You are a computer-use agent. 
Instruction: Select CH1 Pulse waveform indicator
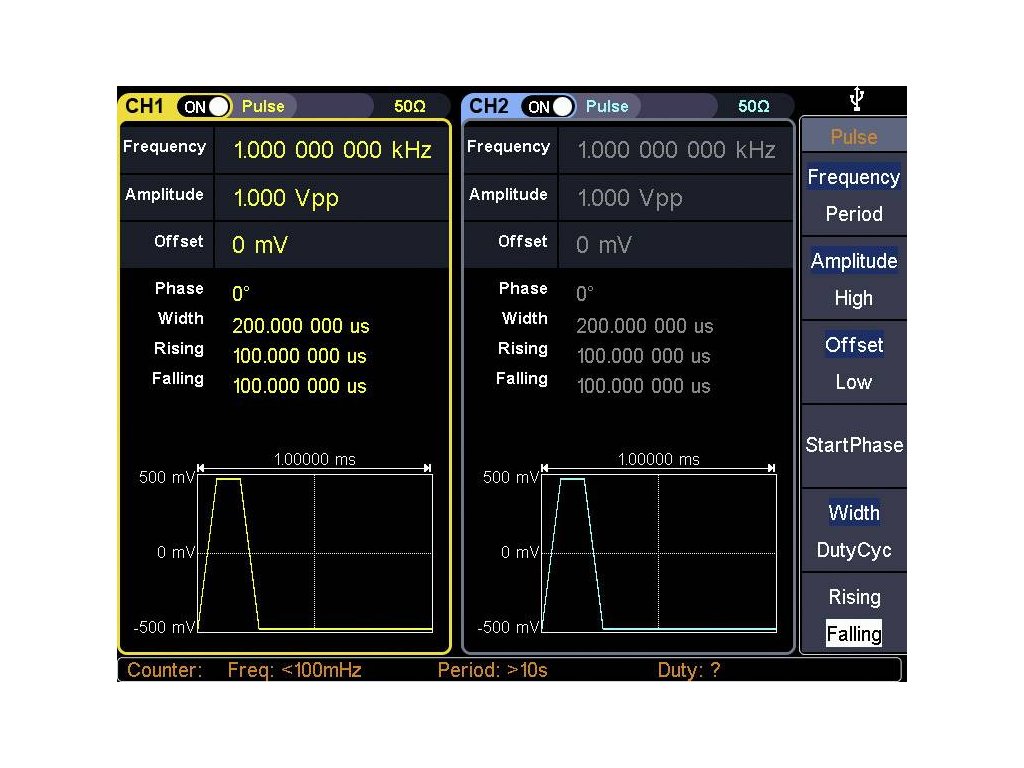point(263,106)
